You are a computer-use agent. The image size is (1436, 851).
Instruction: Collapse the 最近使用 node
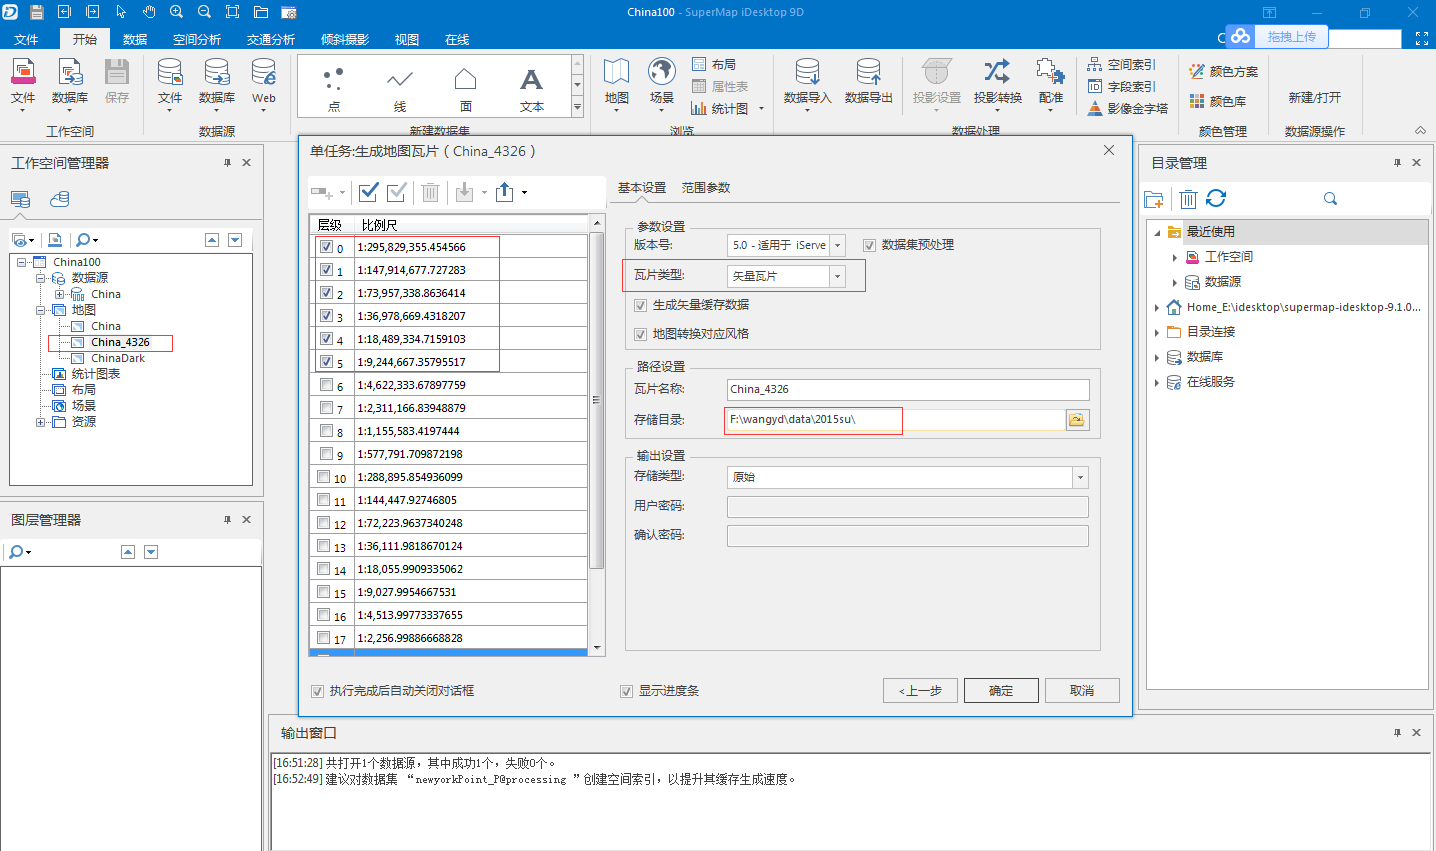point(1157,232)
